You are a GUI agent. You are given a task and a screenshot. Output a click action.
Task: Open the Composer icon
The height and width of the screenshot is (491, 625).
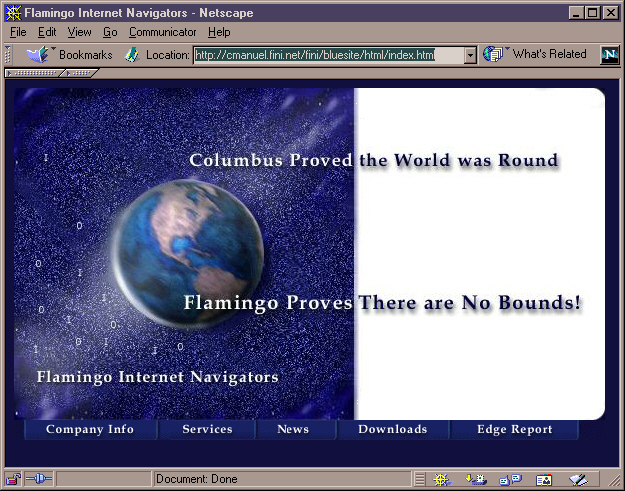(x=579, y=479)
